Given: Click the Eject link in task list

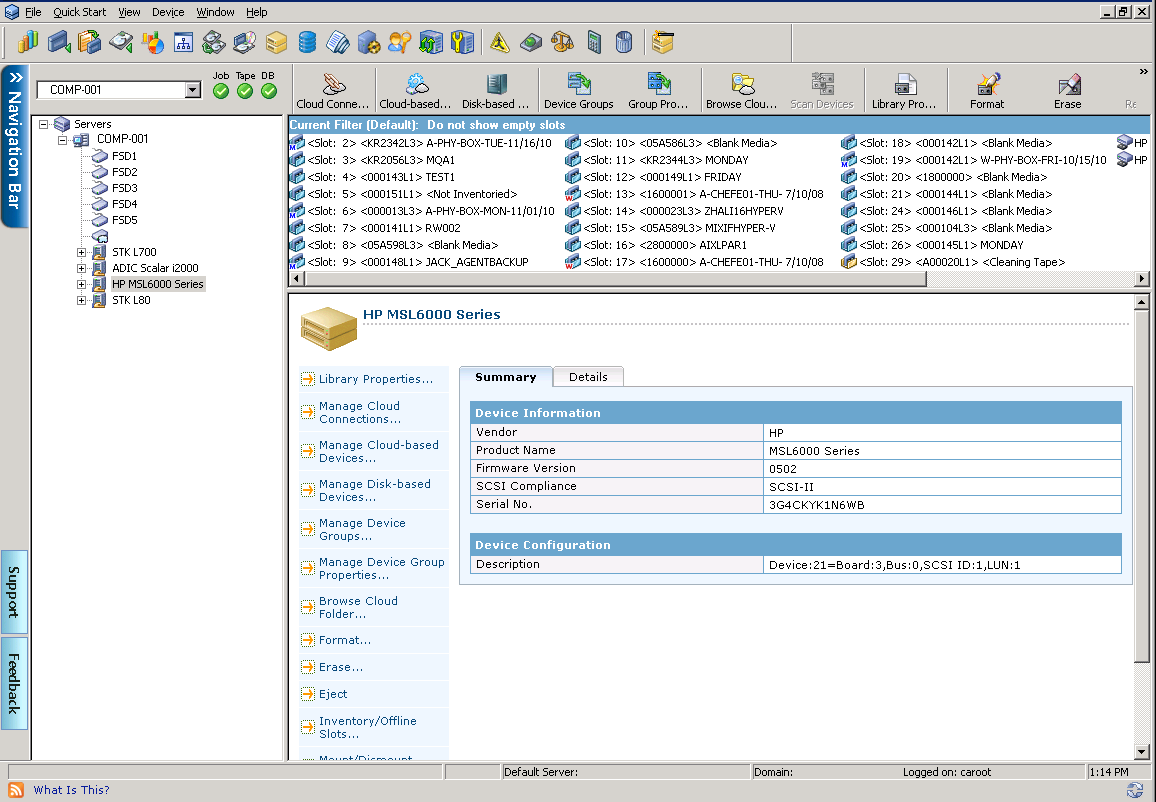Looking at the screenshot, I should [333, 694].
